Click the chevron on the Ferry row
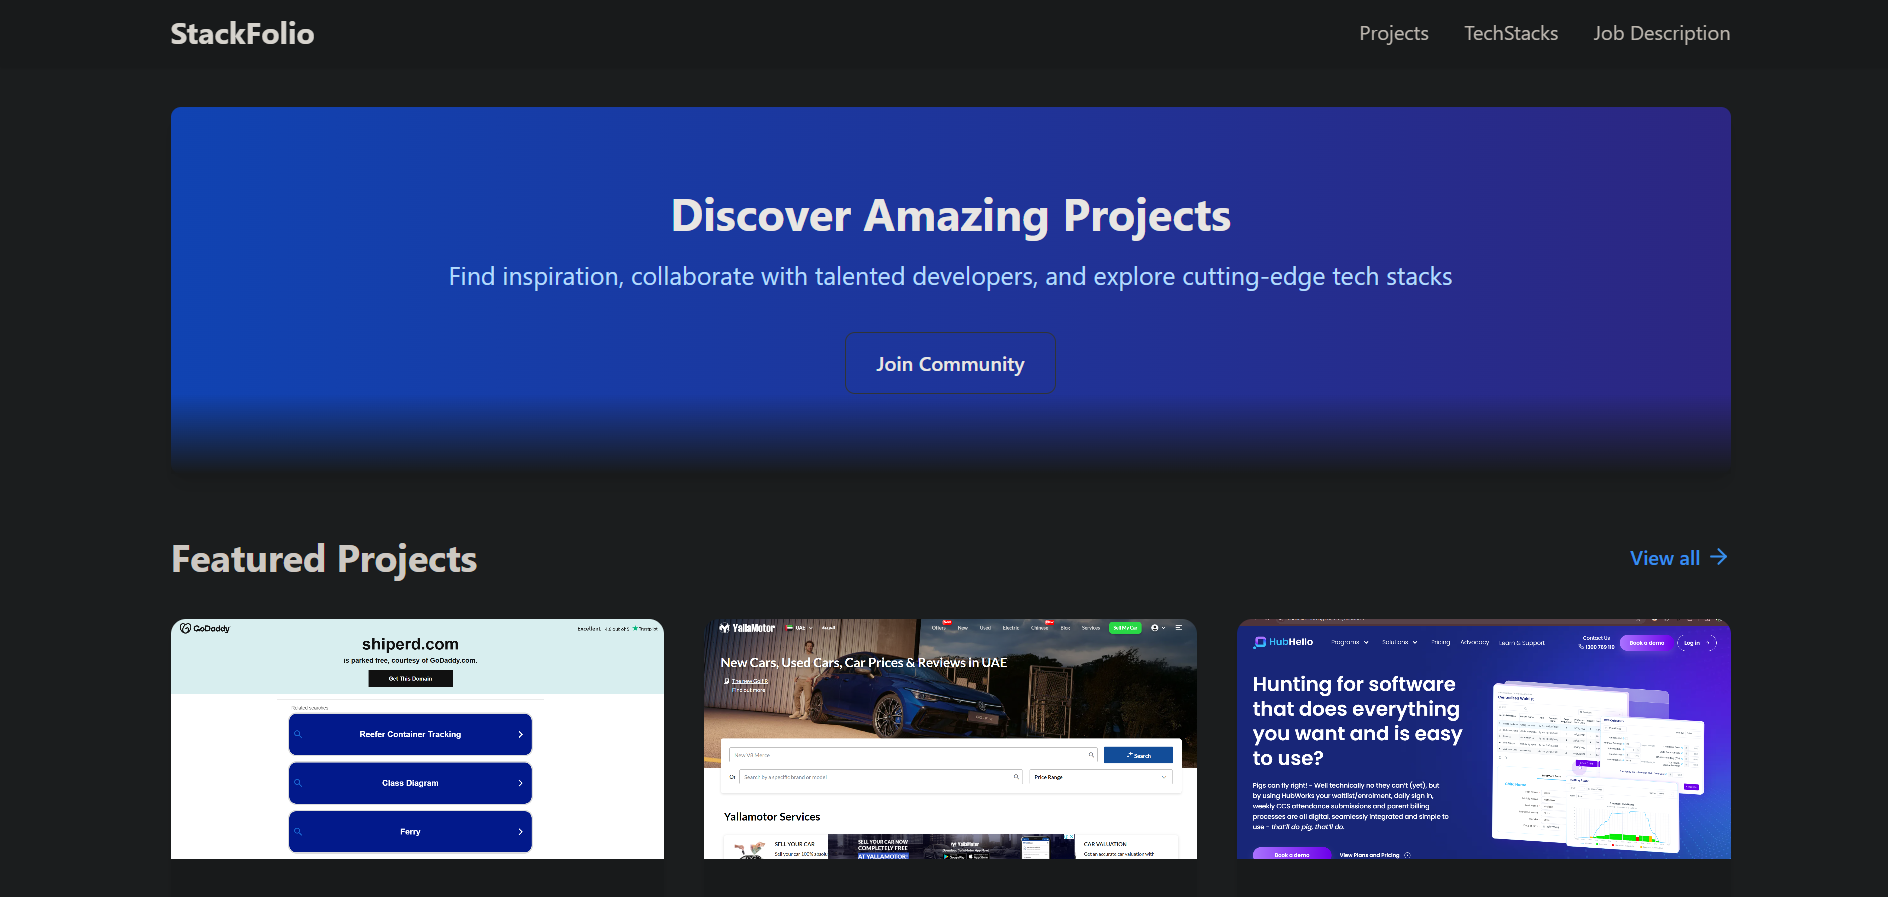Viewport: 1888px width, 897px height. click(520, 832)
